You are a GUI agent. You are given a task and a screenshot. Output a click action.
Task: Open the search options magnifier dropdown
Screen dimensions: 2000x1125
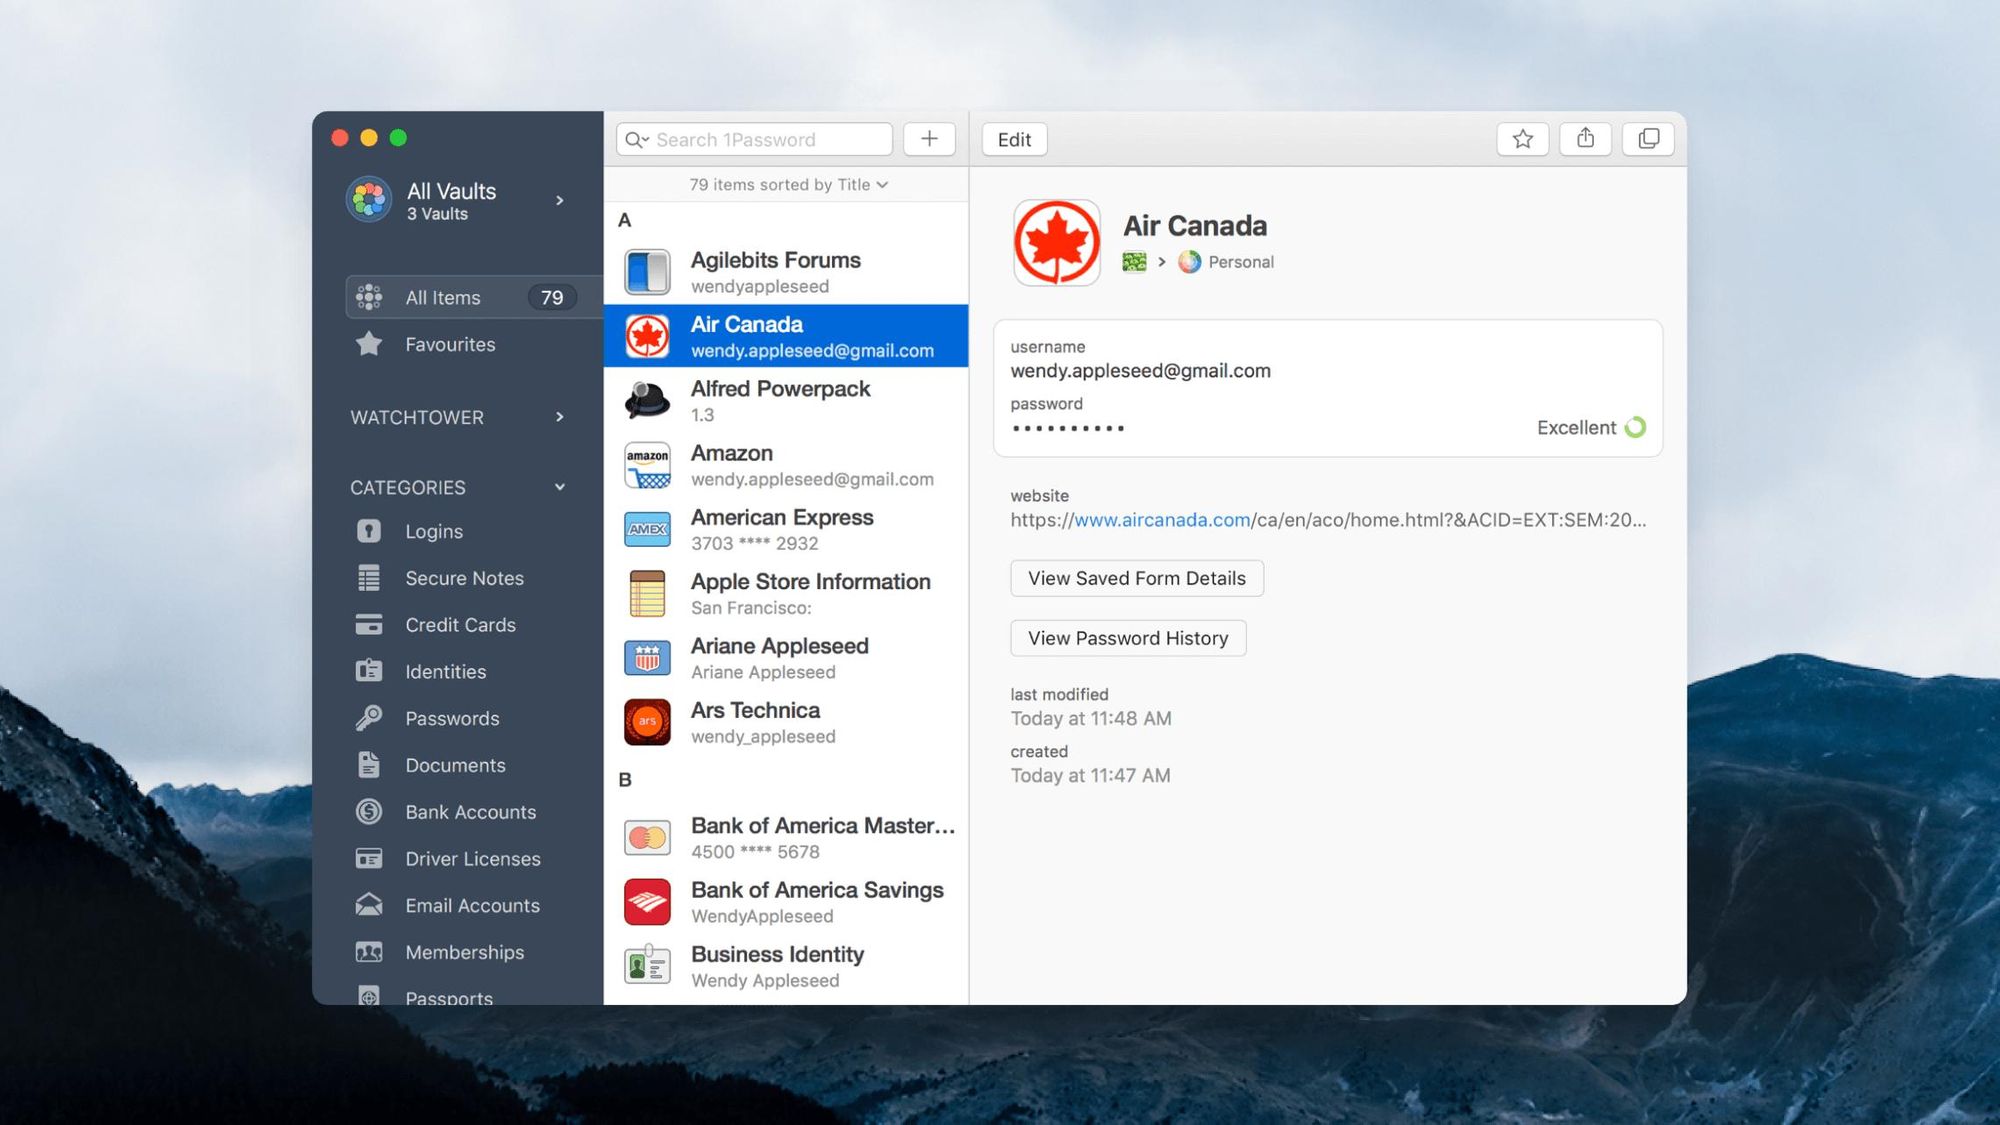(x=637, y=140)
